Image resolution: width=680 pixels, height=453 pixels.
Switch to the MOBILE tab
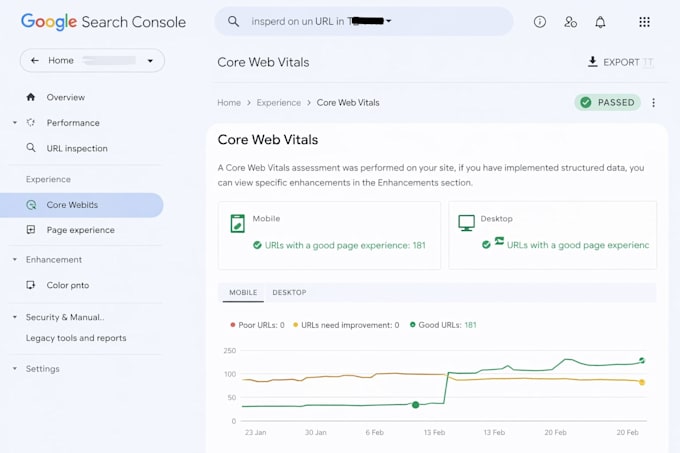(x=243, y=293)
